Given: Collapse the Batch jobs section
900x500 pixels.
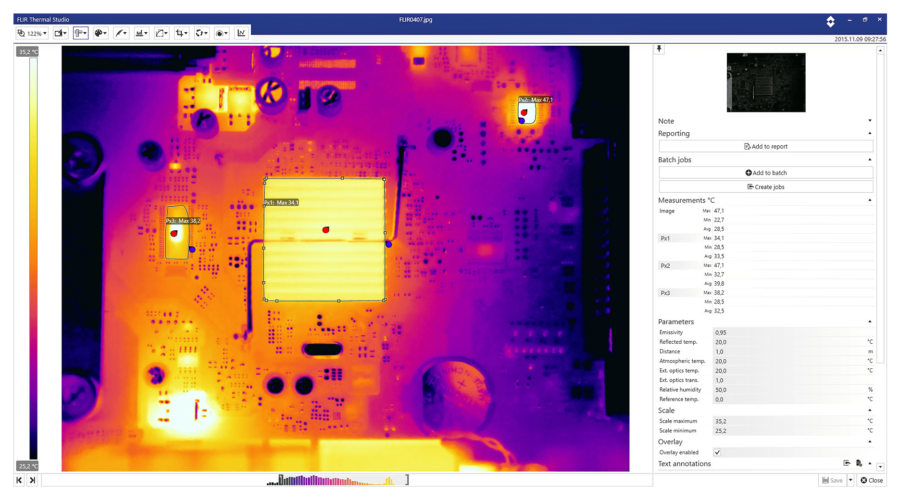Looking at the screenshot, I should point(870,160).
